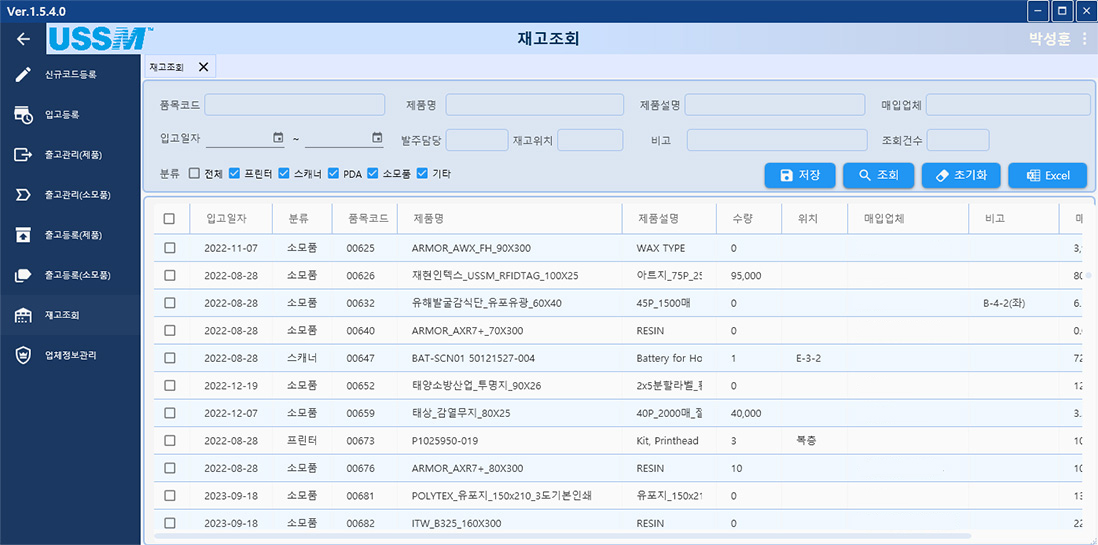Toggle the 전체 category checkbox
The height and width of the screenshot is (545, 1098).
tap(194, 174)
